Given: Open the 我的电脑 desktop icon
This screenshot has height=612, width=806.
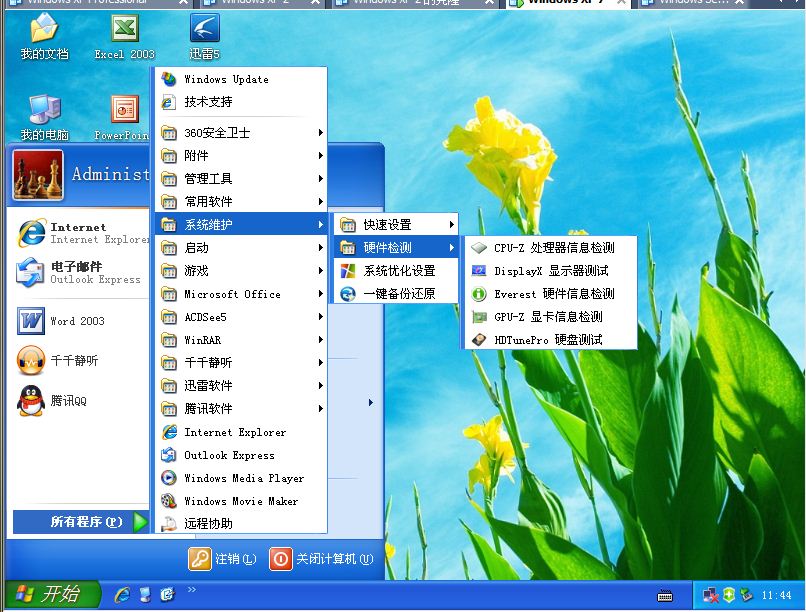Looking at the screenshot, I should click(44, 118).
